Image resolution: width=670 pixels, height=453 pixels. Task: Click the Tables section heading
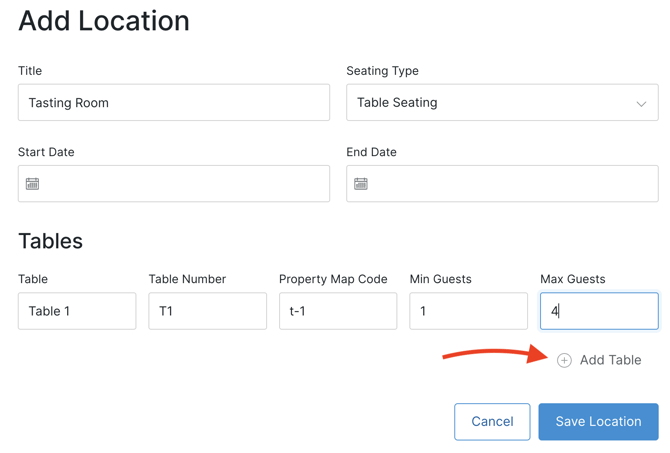pyautogui.click(x=50, y=241)
